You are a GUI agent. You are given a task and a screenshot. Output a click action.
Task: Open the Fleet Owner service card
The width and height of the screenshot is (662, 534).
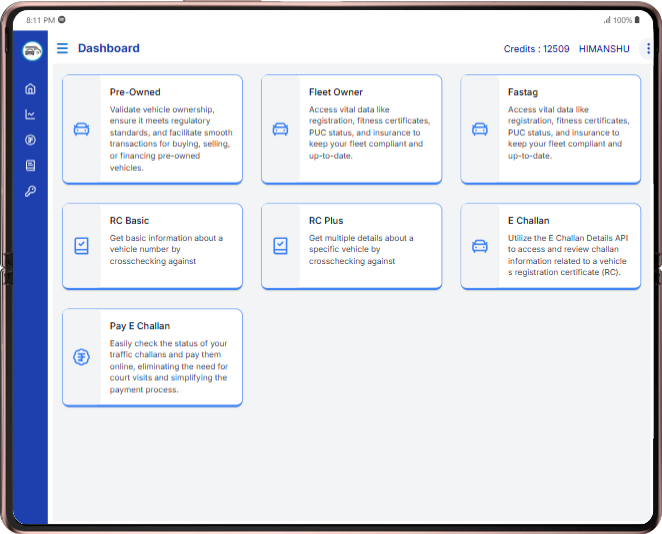coord(351,129)
